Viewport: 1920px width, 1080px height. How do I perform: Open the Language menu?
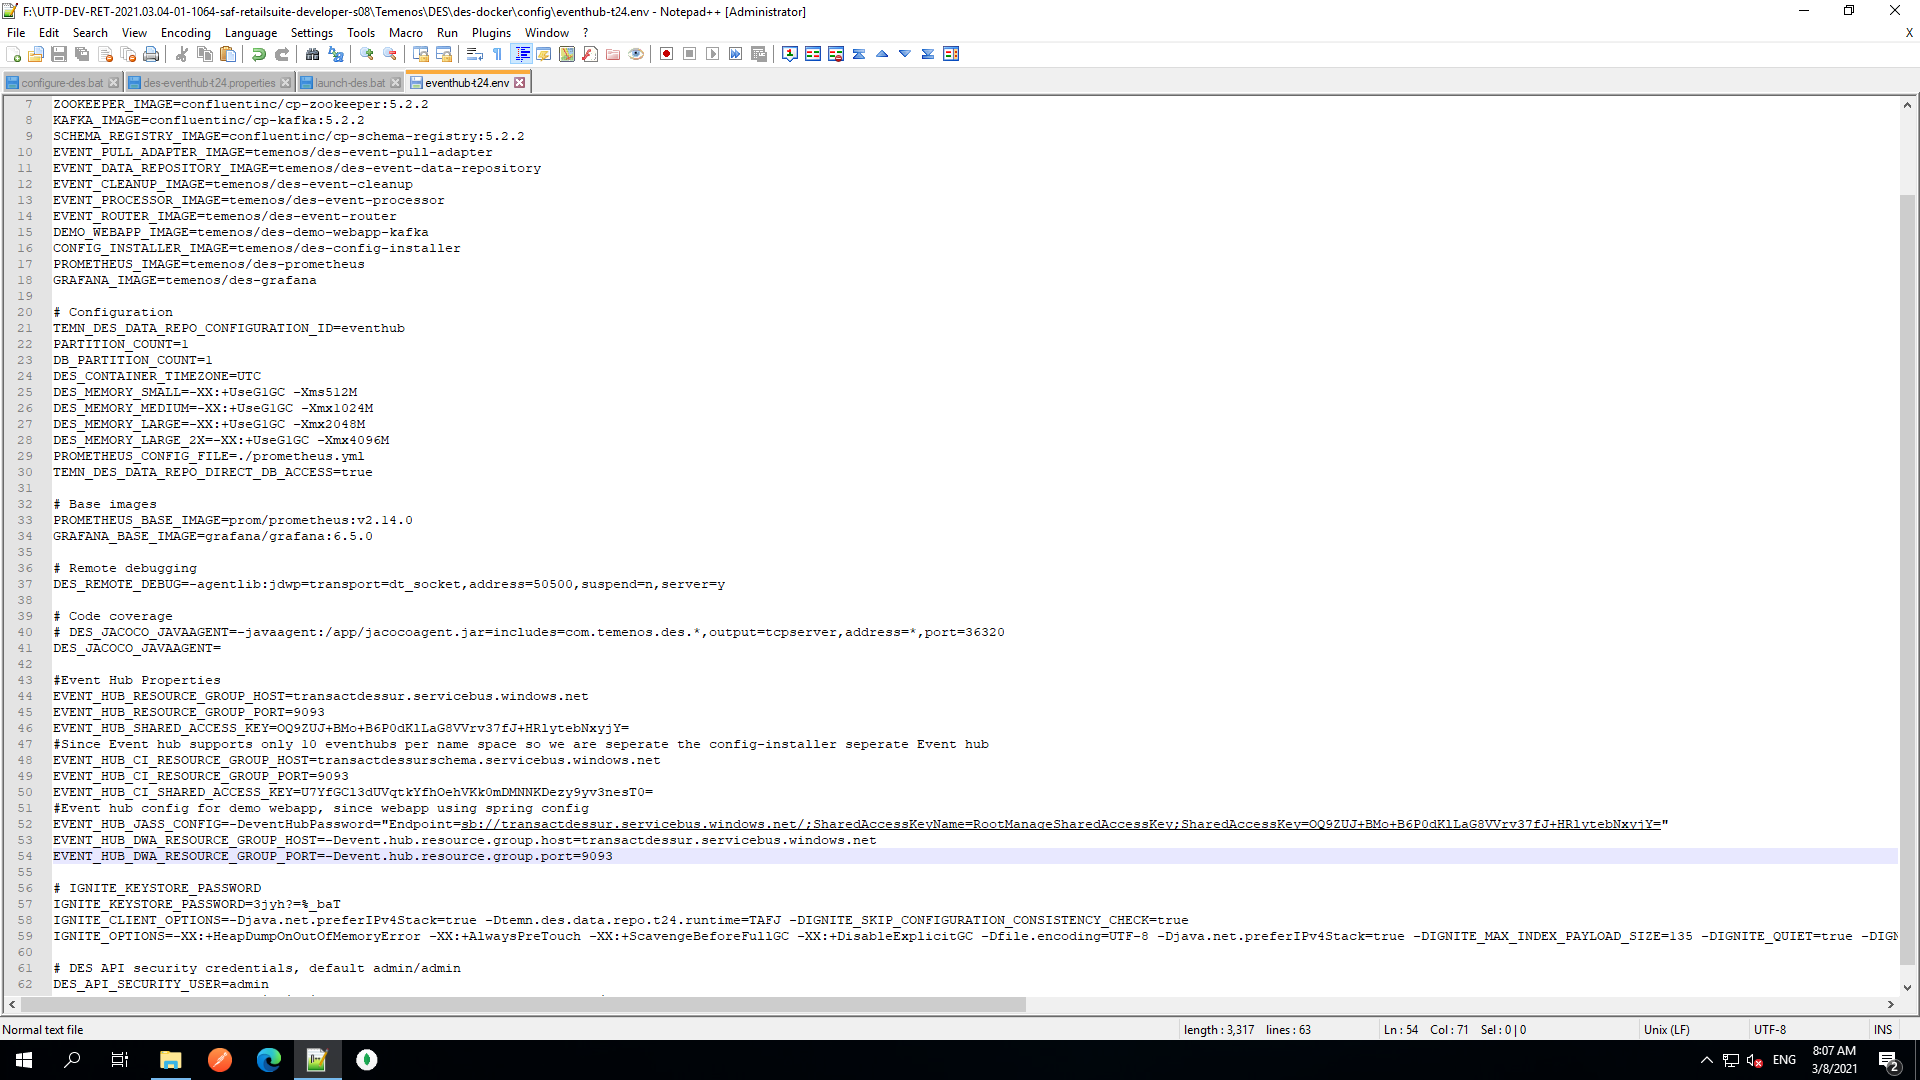[250, 33]
